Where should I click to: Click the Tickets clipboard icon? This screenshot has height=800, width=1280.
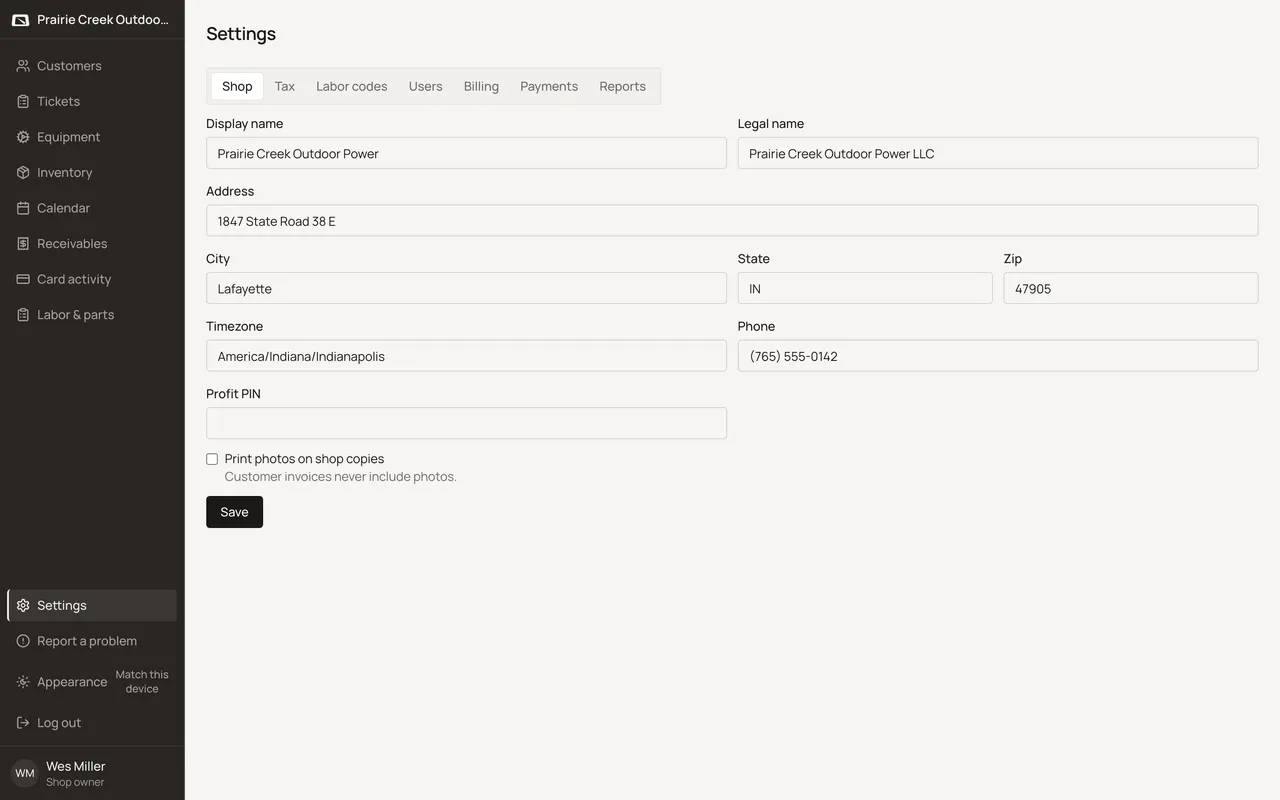(23, 101)
